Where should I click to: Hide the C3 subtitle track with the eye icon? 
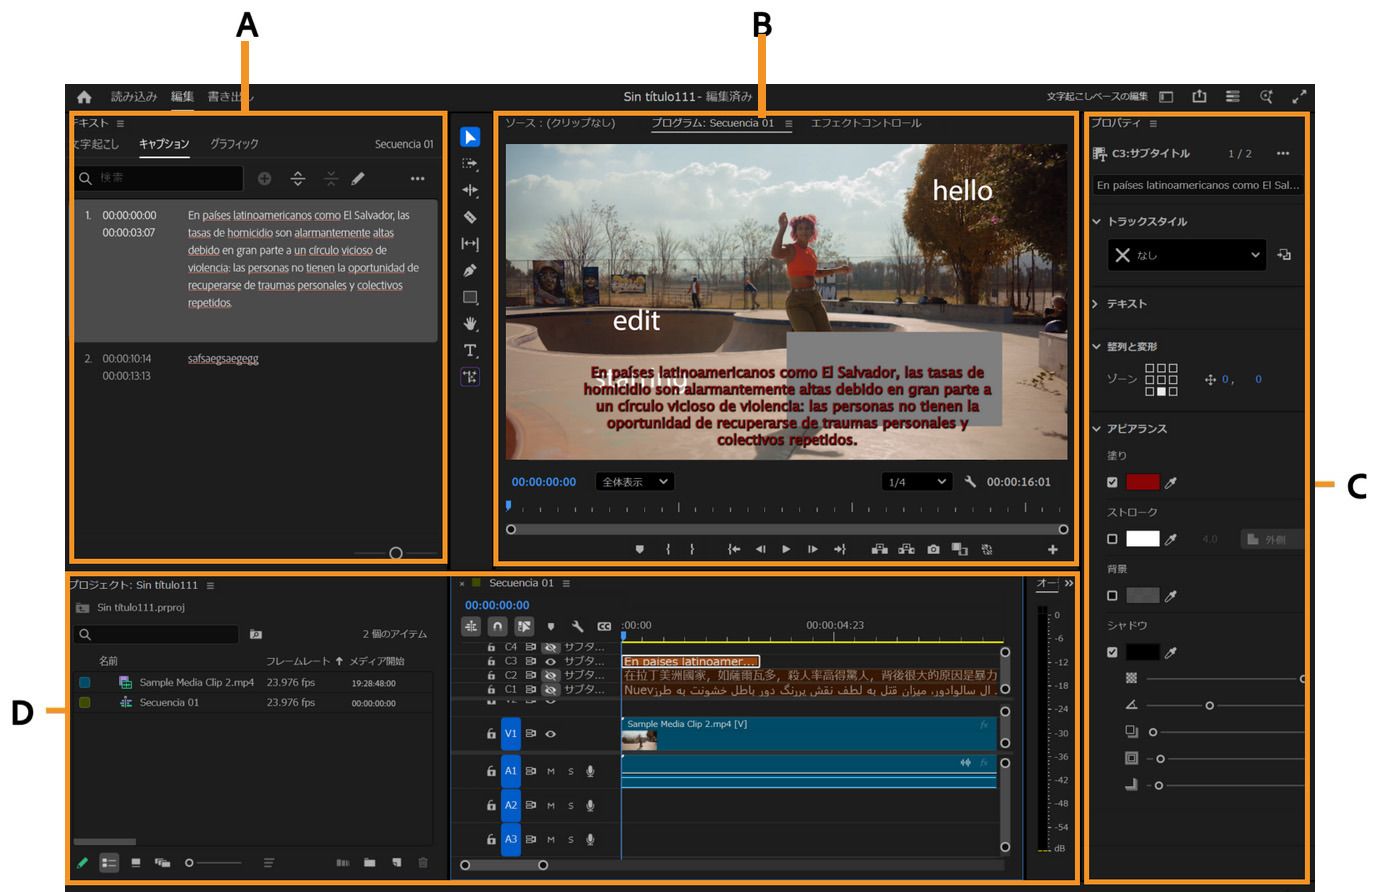pyautogui.click(x=550, y=661)
